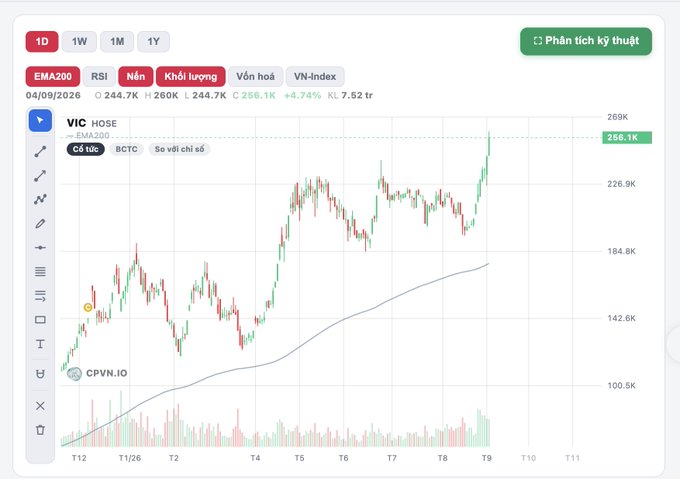Click the X remove drawing icon
This screenshot has height=479, width=680.
[x=40, y=406]
